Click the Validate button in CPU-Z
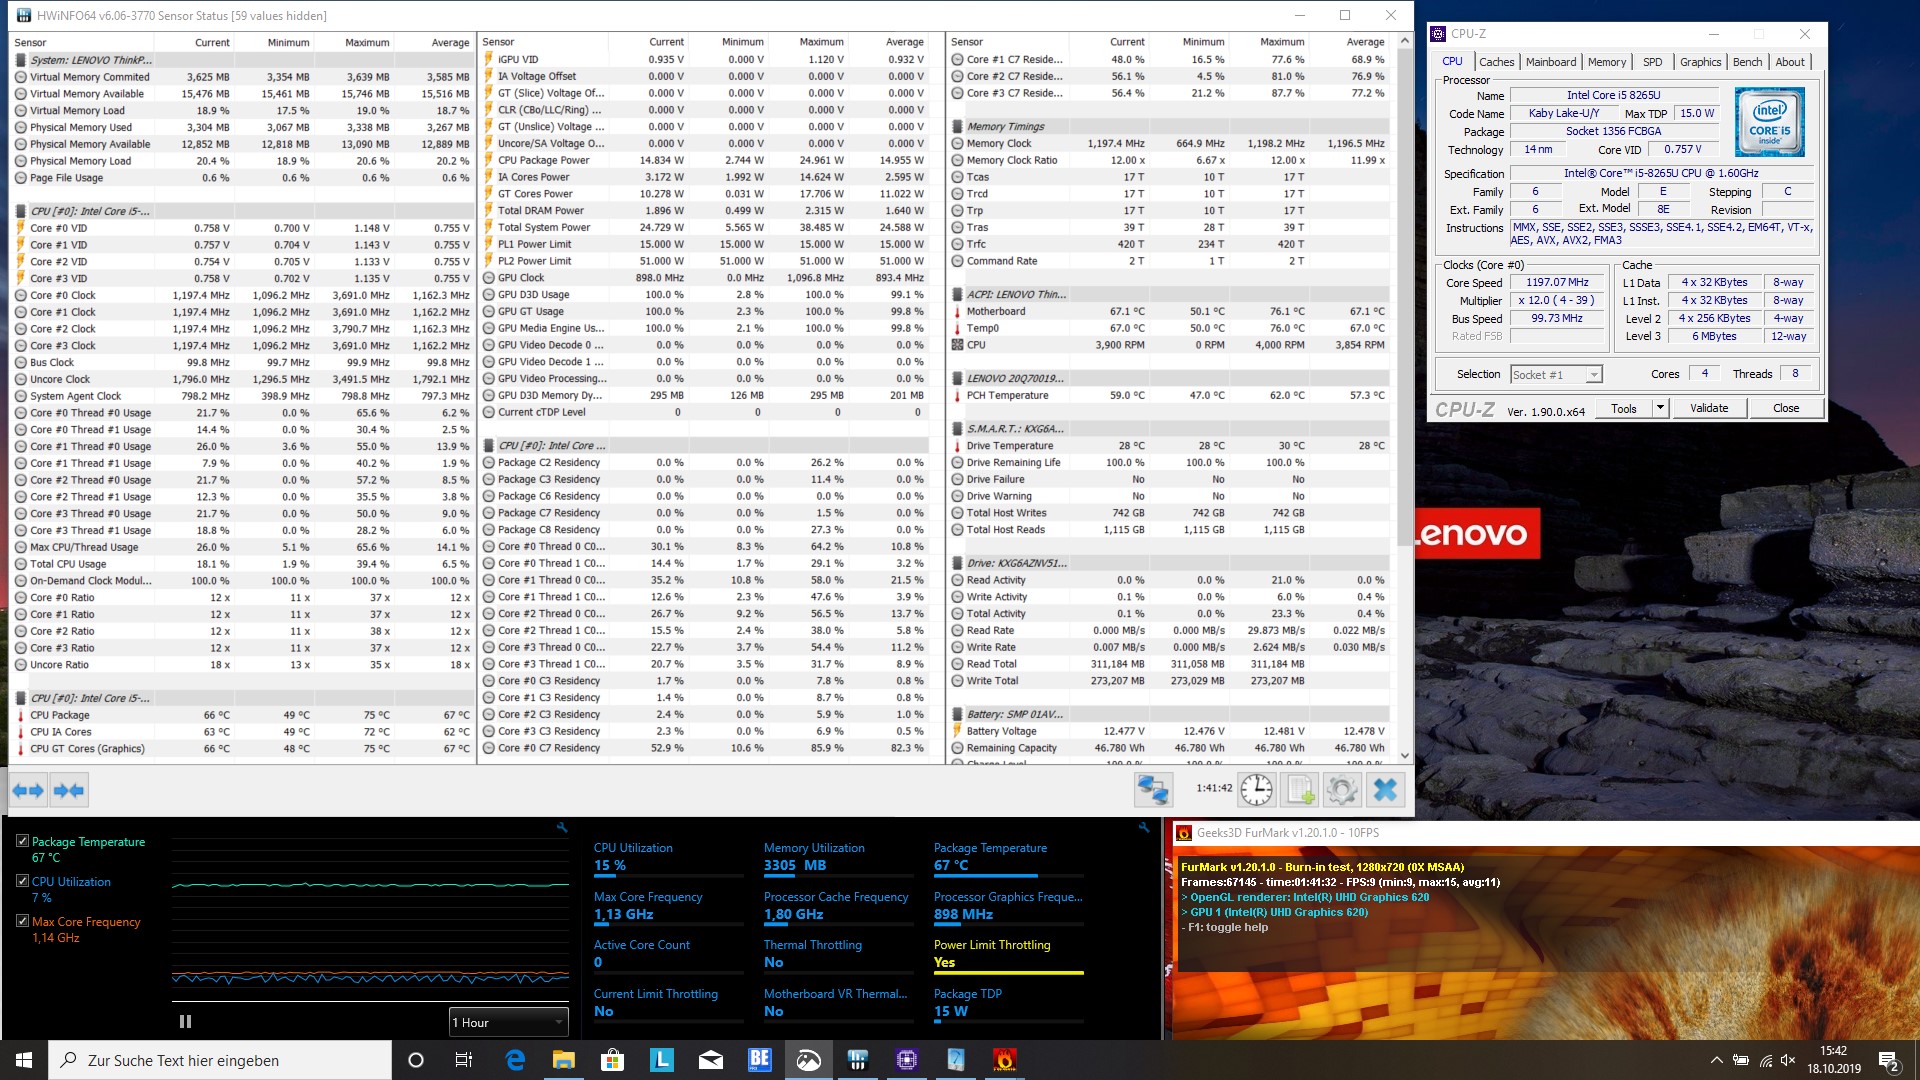Image resolution: width=1920 pixels, height=1080 pixels. (1709, 408)
